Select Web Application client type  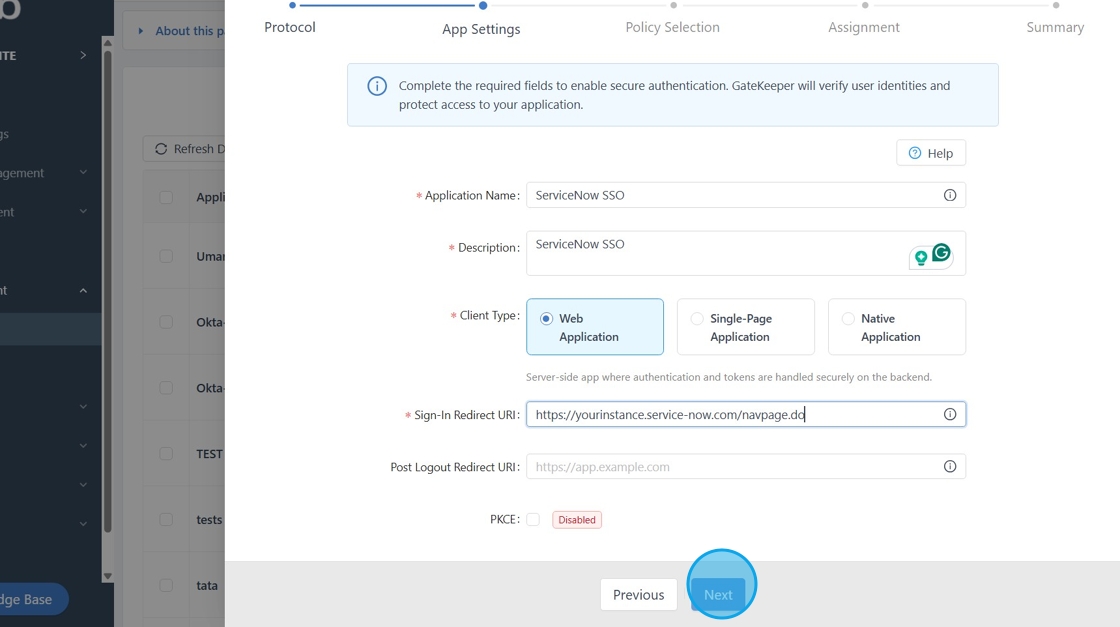[595, 327]
